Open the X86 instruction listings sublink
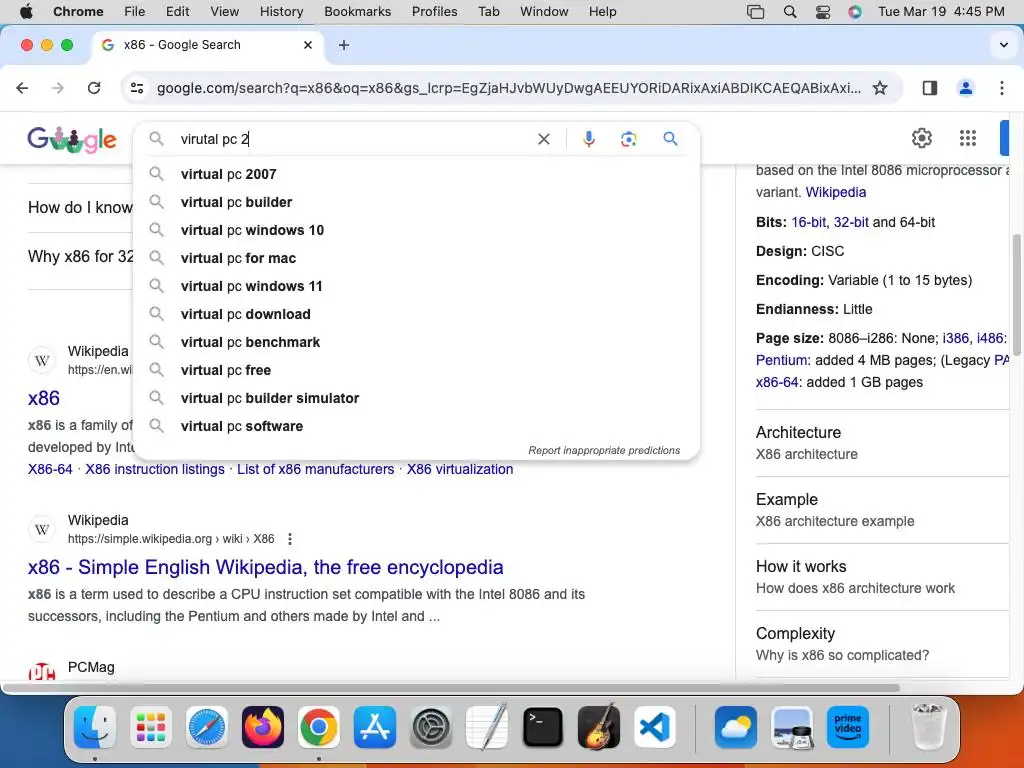 [155, 470]
